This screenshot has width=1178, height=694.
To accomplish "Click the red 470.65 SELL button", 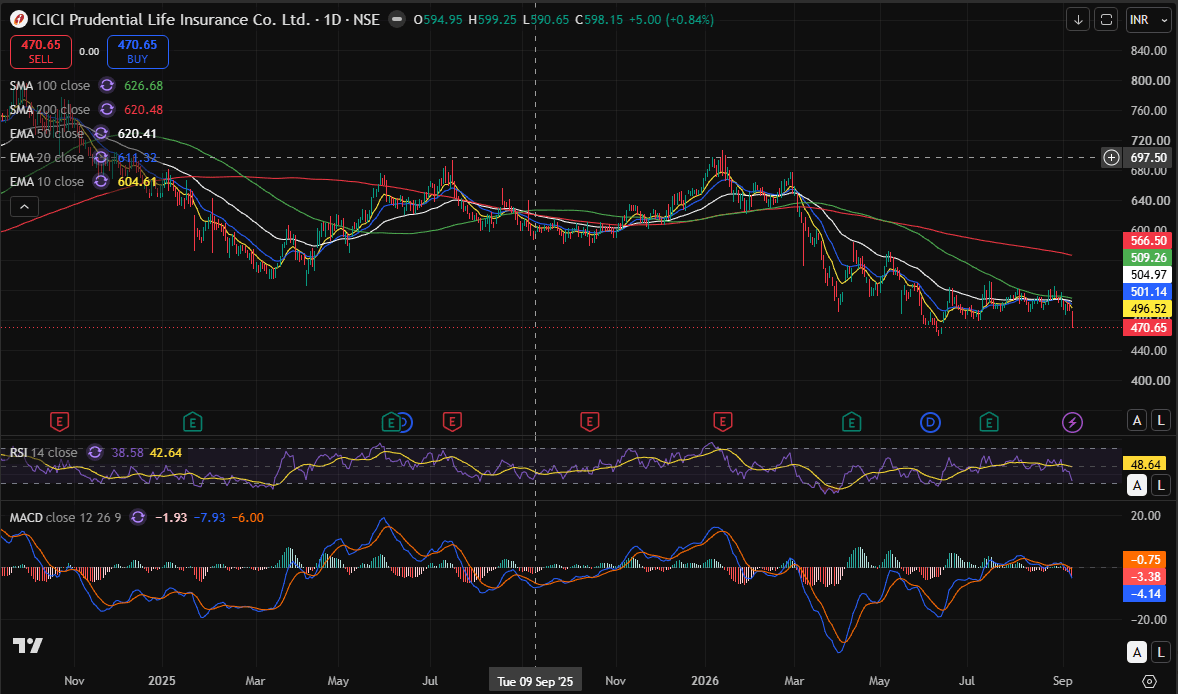I will click(x=41, y=51).
